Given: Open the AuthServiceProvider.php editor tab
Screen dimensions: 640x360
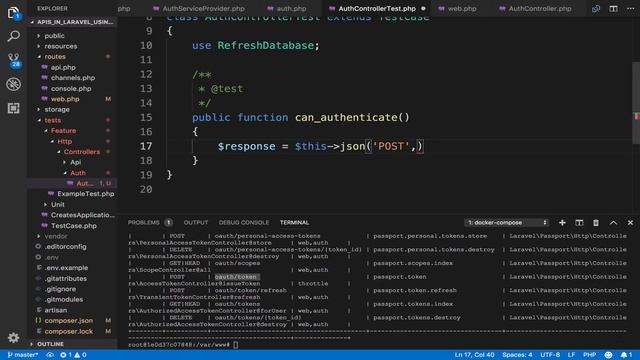Looking at the screenshot, I should coord(199,9).
